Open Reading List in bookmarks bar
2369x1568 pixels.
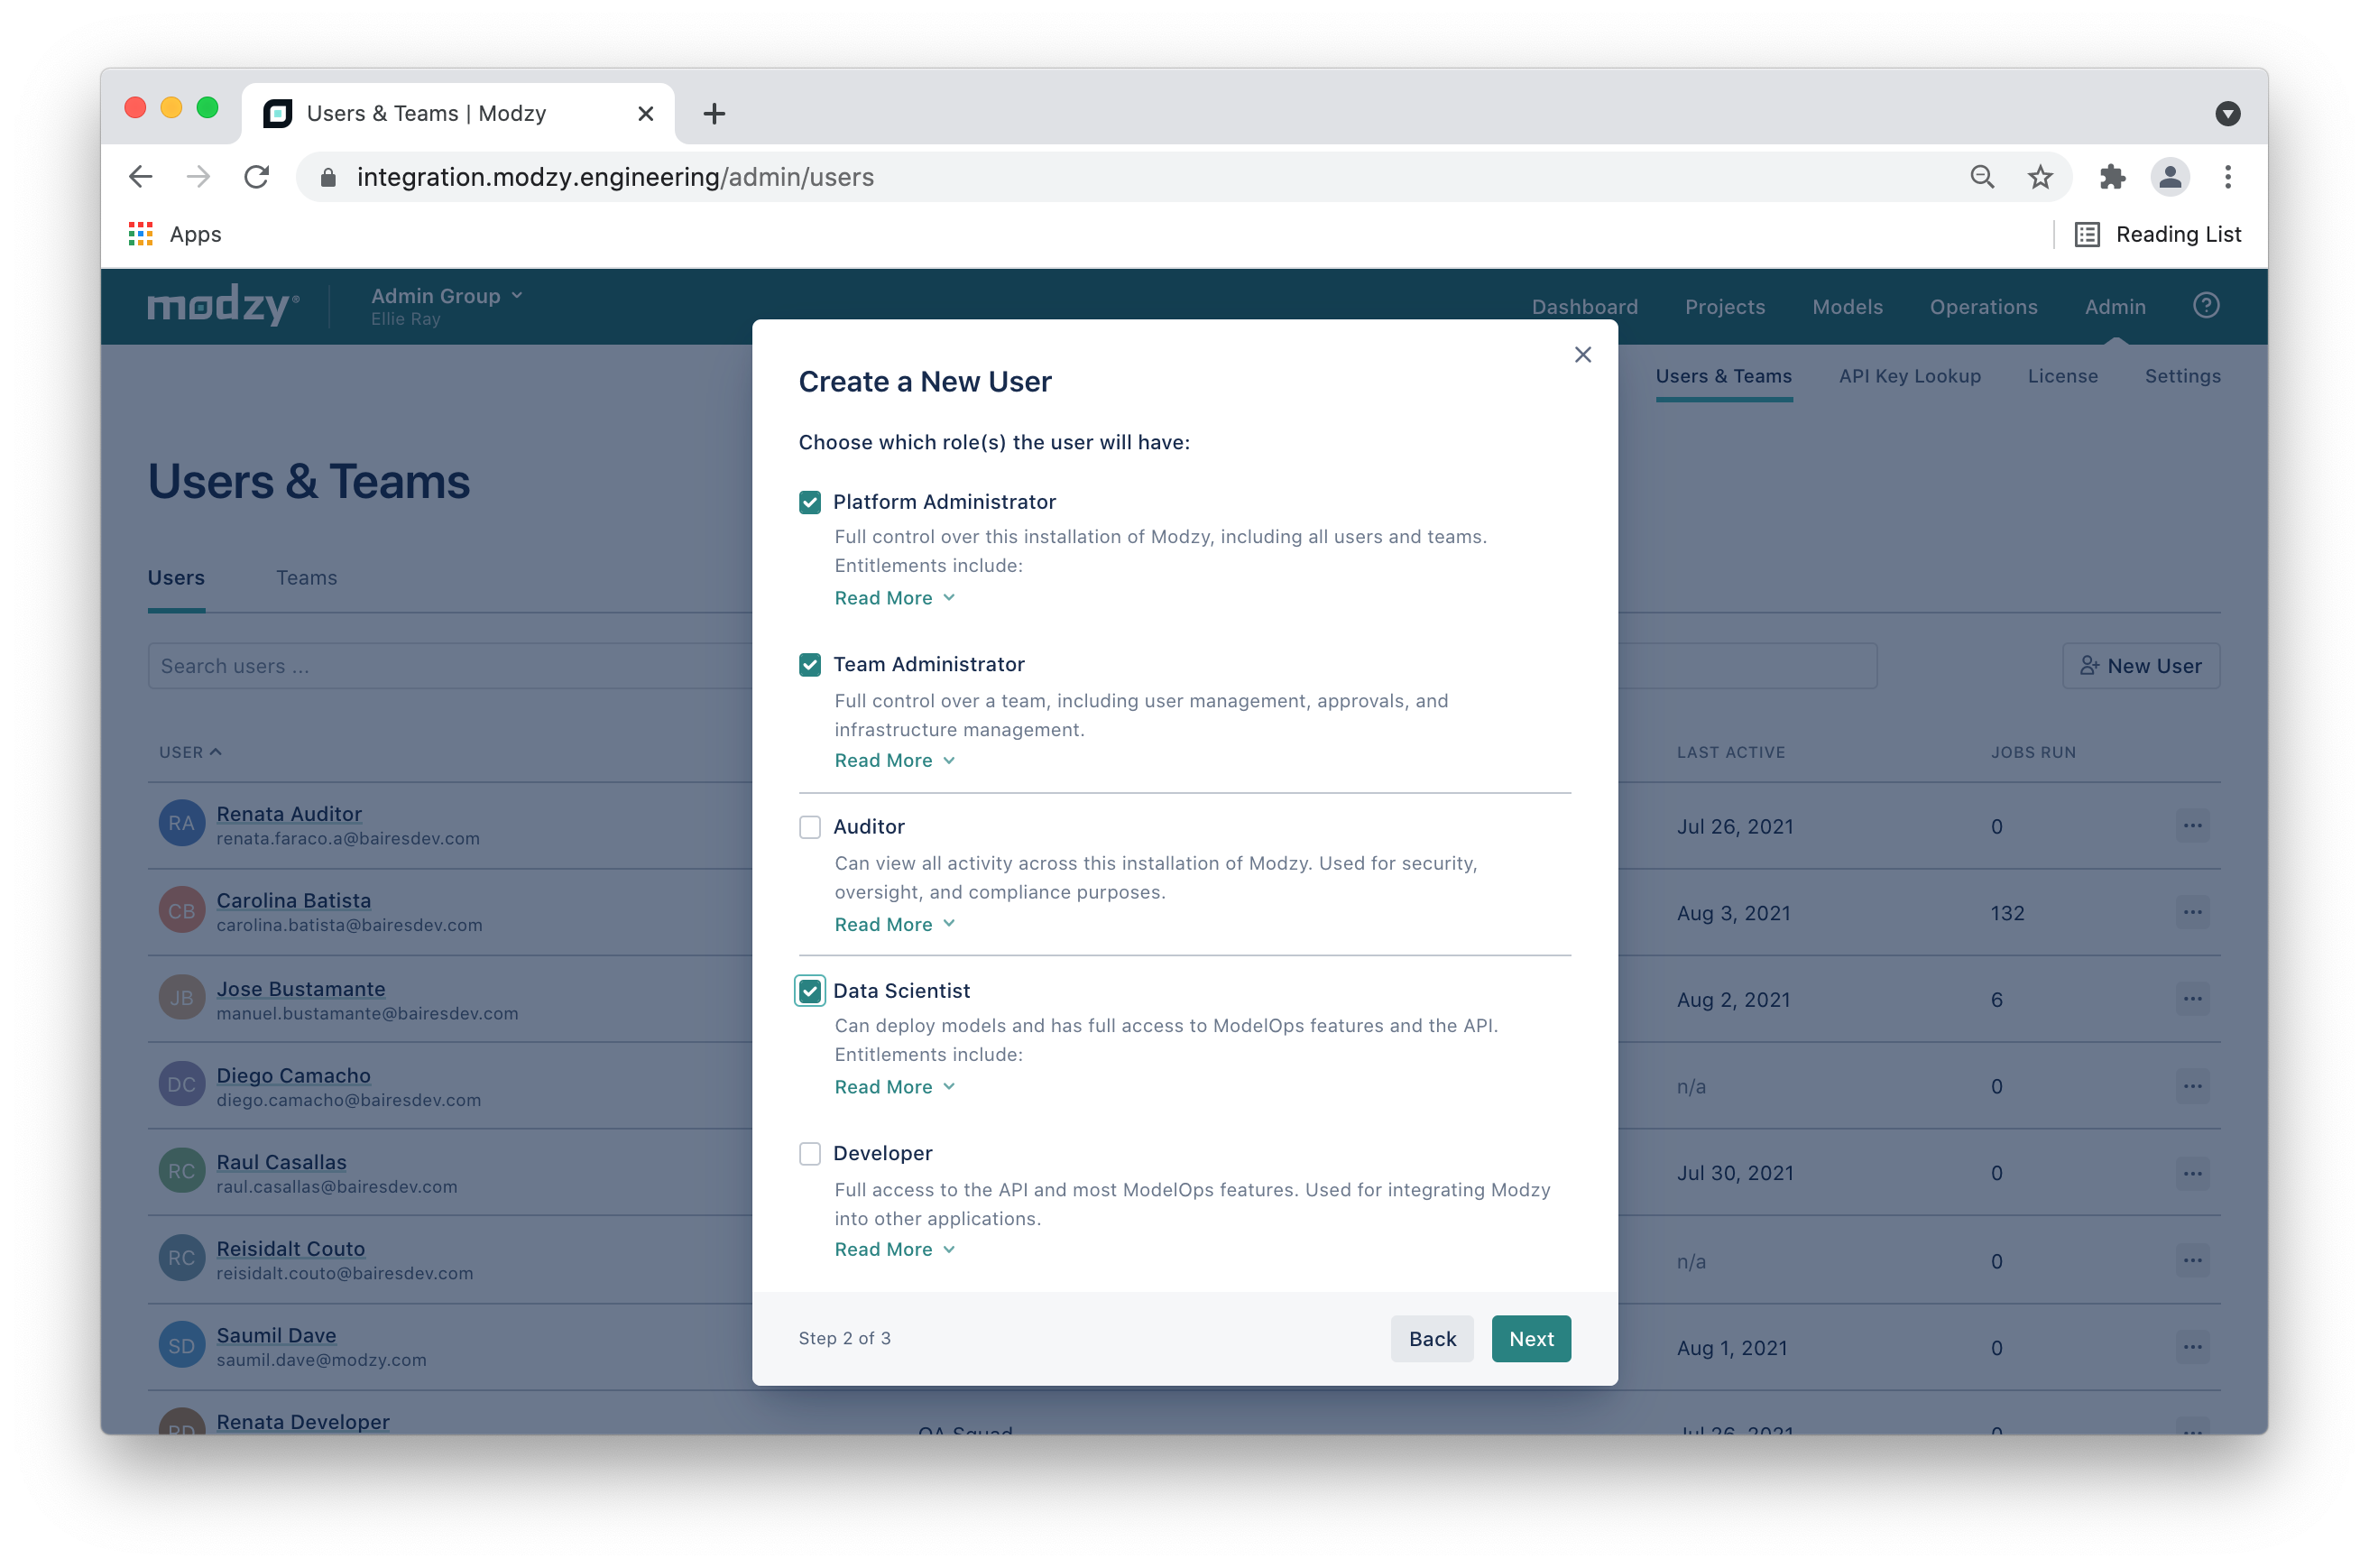pyautogui.click(x=2158, y=234)
